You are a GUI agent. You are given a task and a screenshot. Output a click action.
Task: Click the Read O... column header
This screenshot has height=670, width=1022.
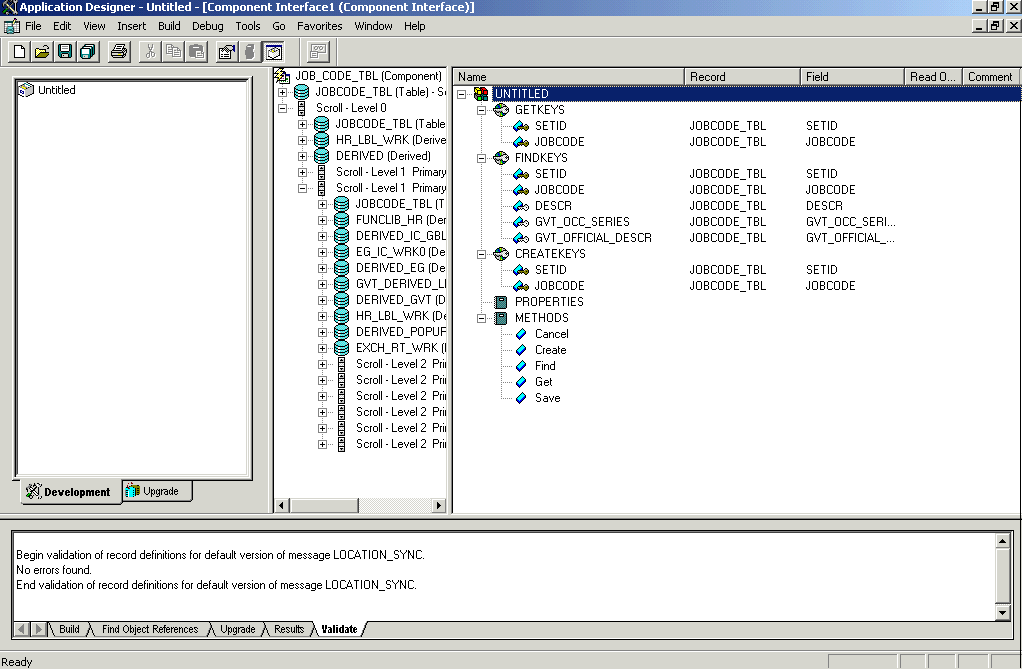[931, 76]
